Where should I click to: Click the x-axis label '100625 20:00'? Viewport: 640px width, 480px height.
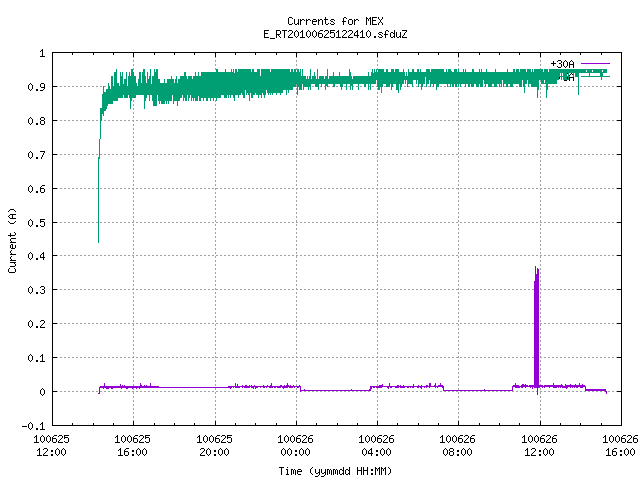click(214, 446)
